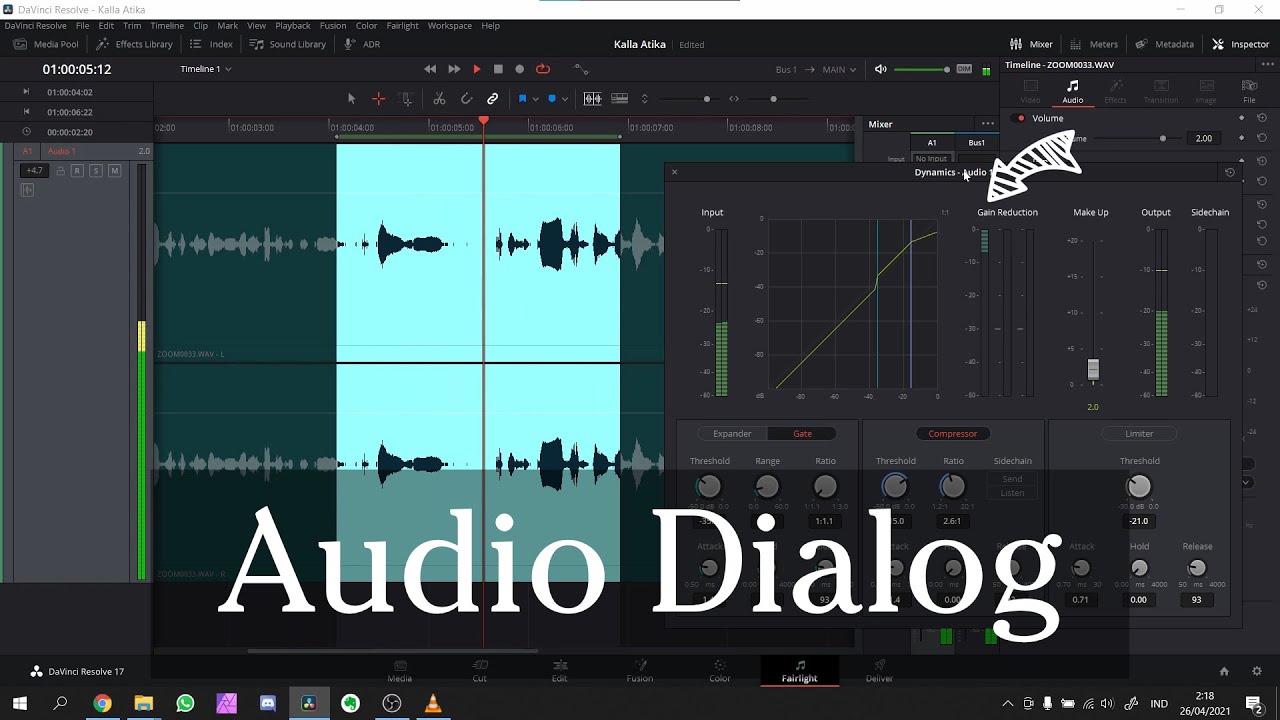This screenshot has height=720, width=1280.
Task: Open the Workspace menu
Action: pyautogui.click(x=450, y=25)
